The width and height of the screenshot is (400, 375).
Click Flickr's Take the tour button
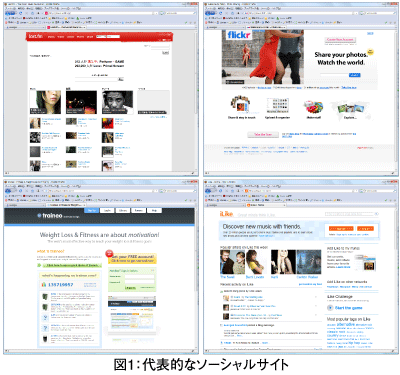pyautogui.click(x=263, y=134)
